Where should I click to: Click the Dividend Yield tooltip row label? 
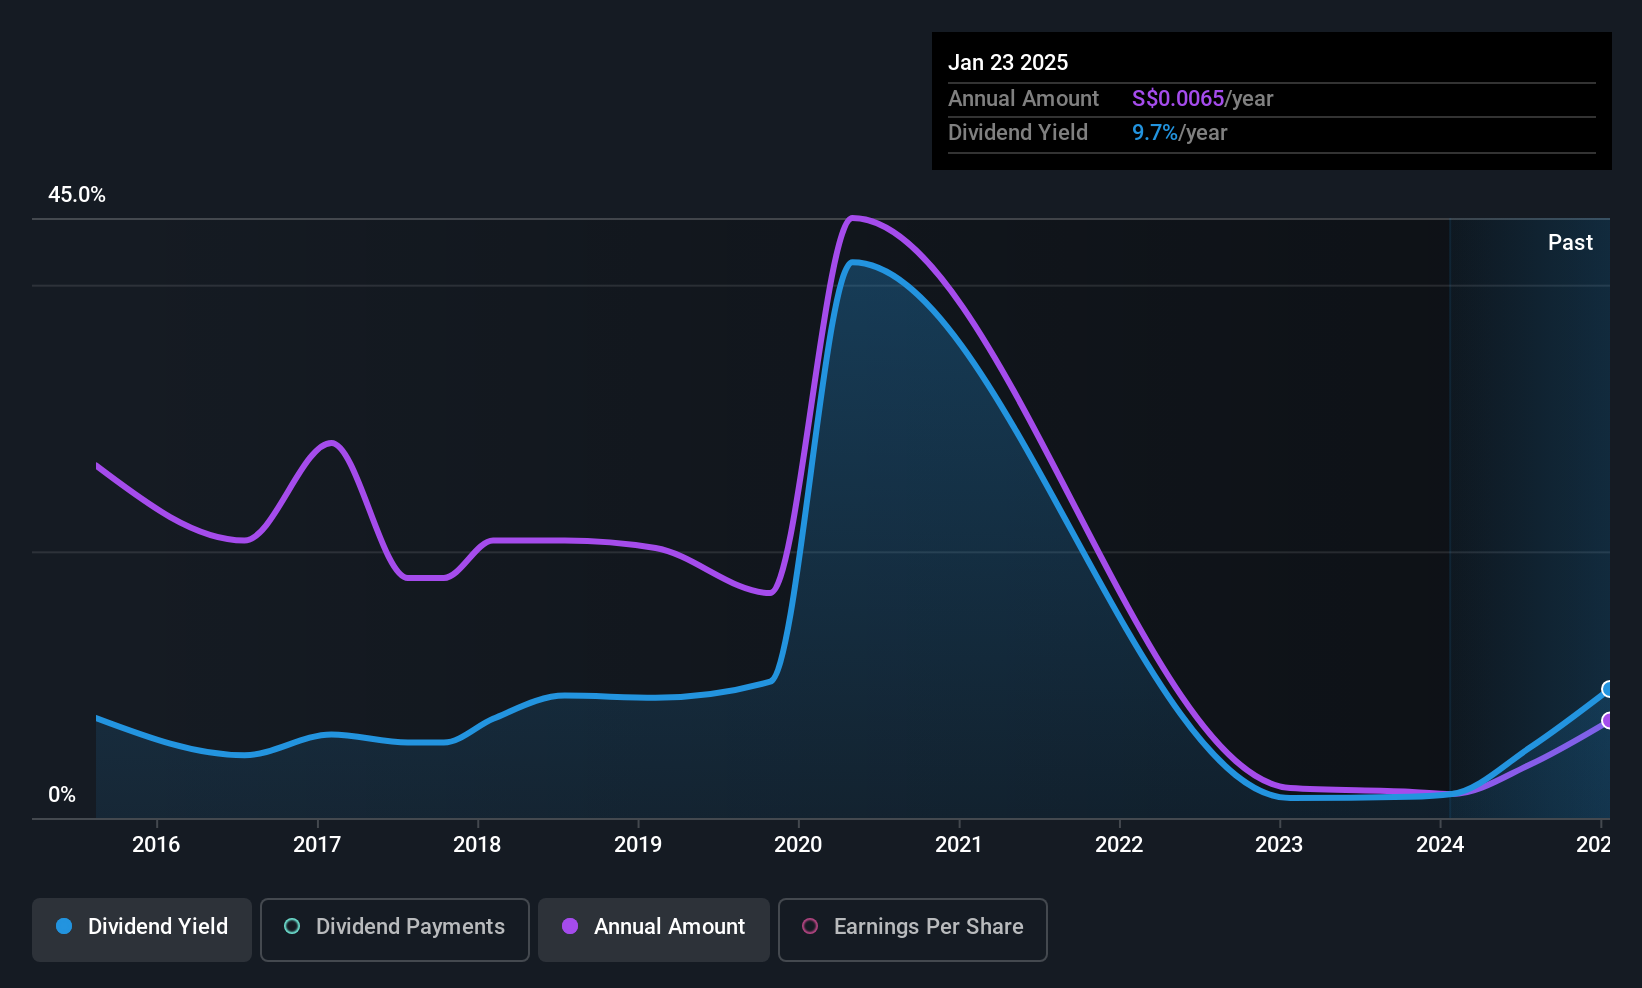click(1018, 133)
